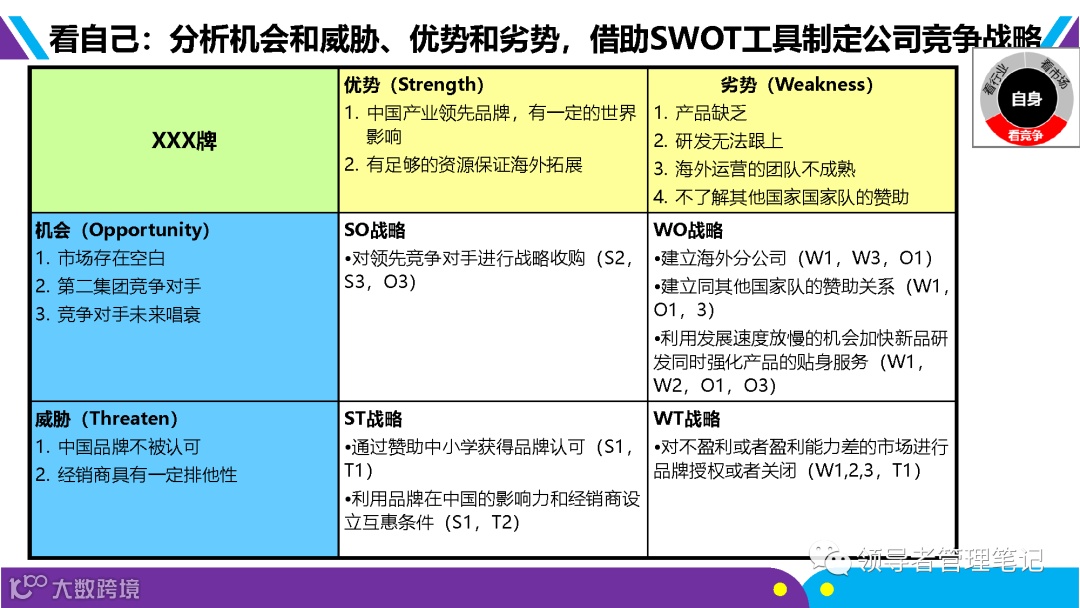The image size is (1080, 608).
Task: Select the bullet 建立海外分公司
Action: point(793,258)
